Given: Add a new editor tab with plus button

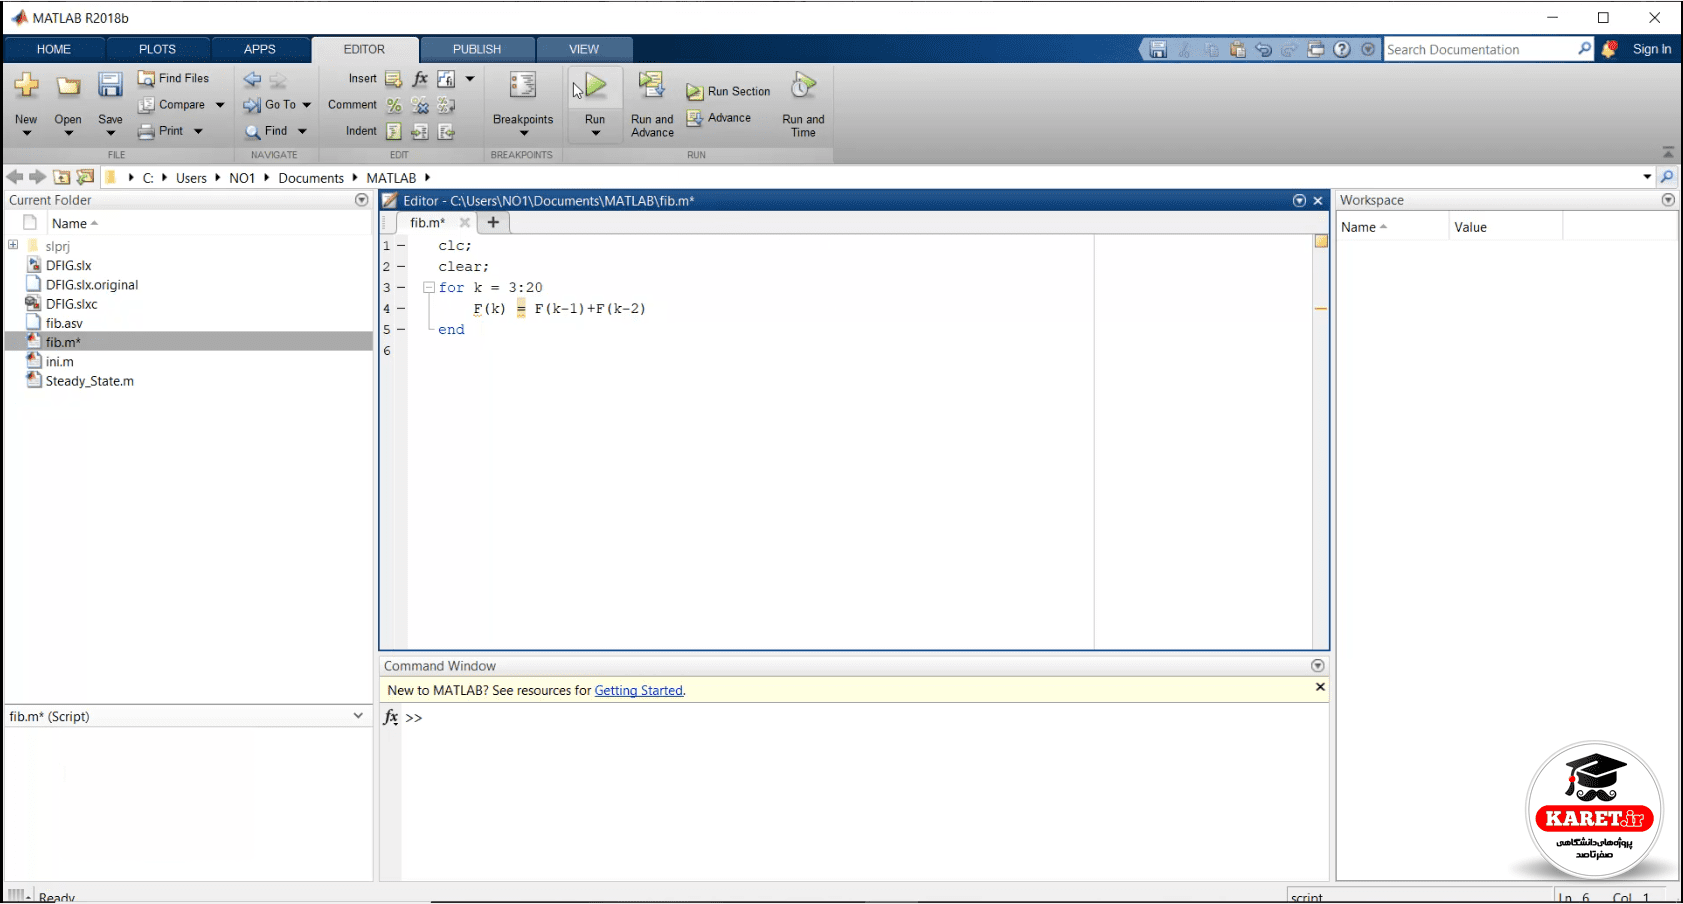Looking at the screenshot, I should click(493, 223).
